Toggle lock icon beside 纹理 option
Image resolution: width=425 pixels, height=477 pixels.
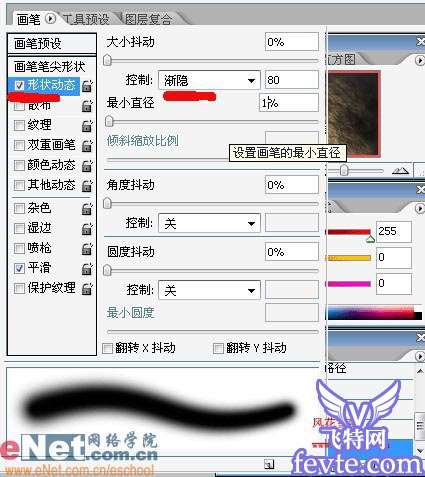pyautogui.click(x=87, y=126)
